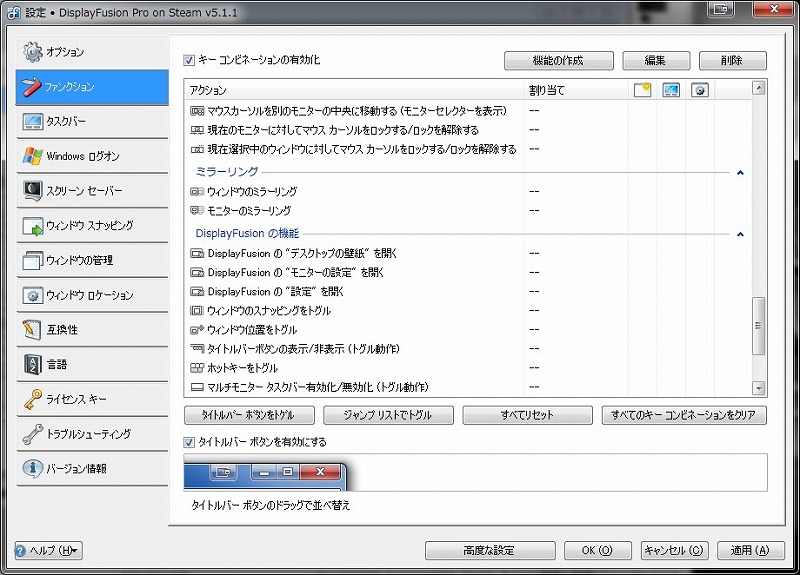Click the function list scrollbar thumb
The image size is (800, 575).
(x=759, y=326)
